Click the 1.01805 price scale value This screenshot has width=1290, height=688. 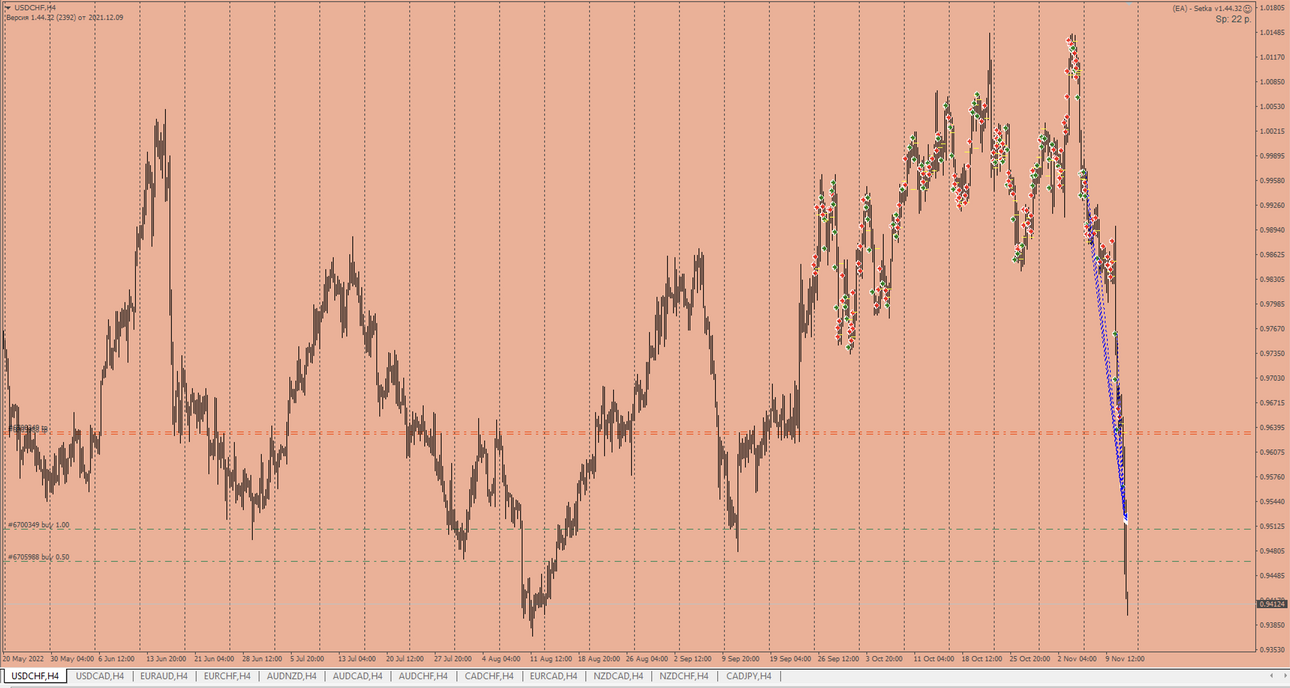tap(1272, 8)
